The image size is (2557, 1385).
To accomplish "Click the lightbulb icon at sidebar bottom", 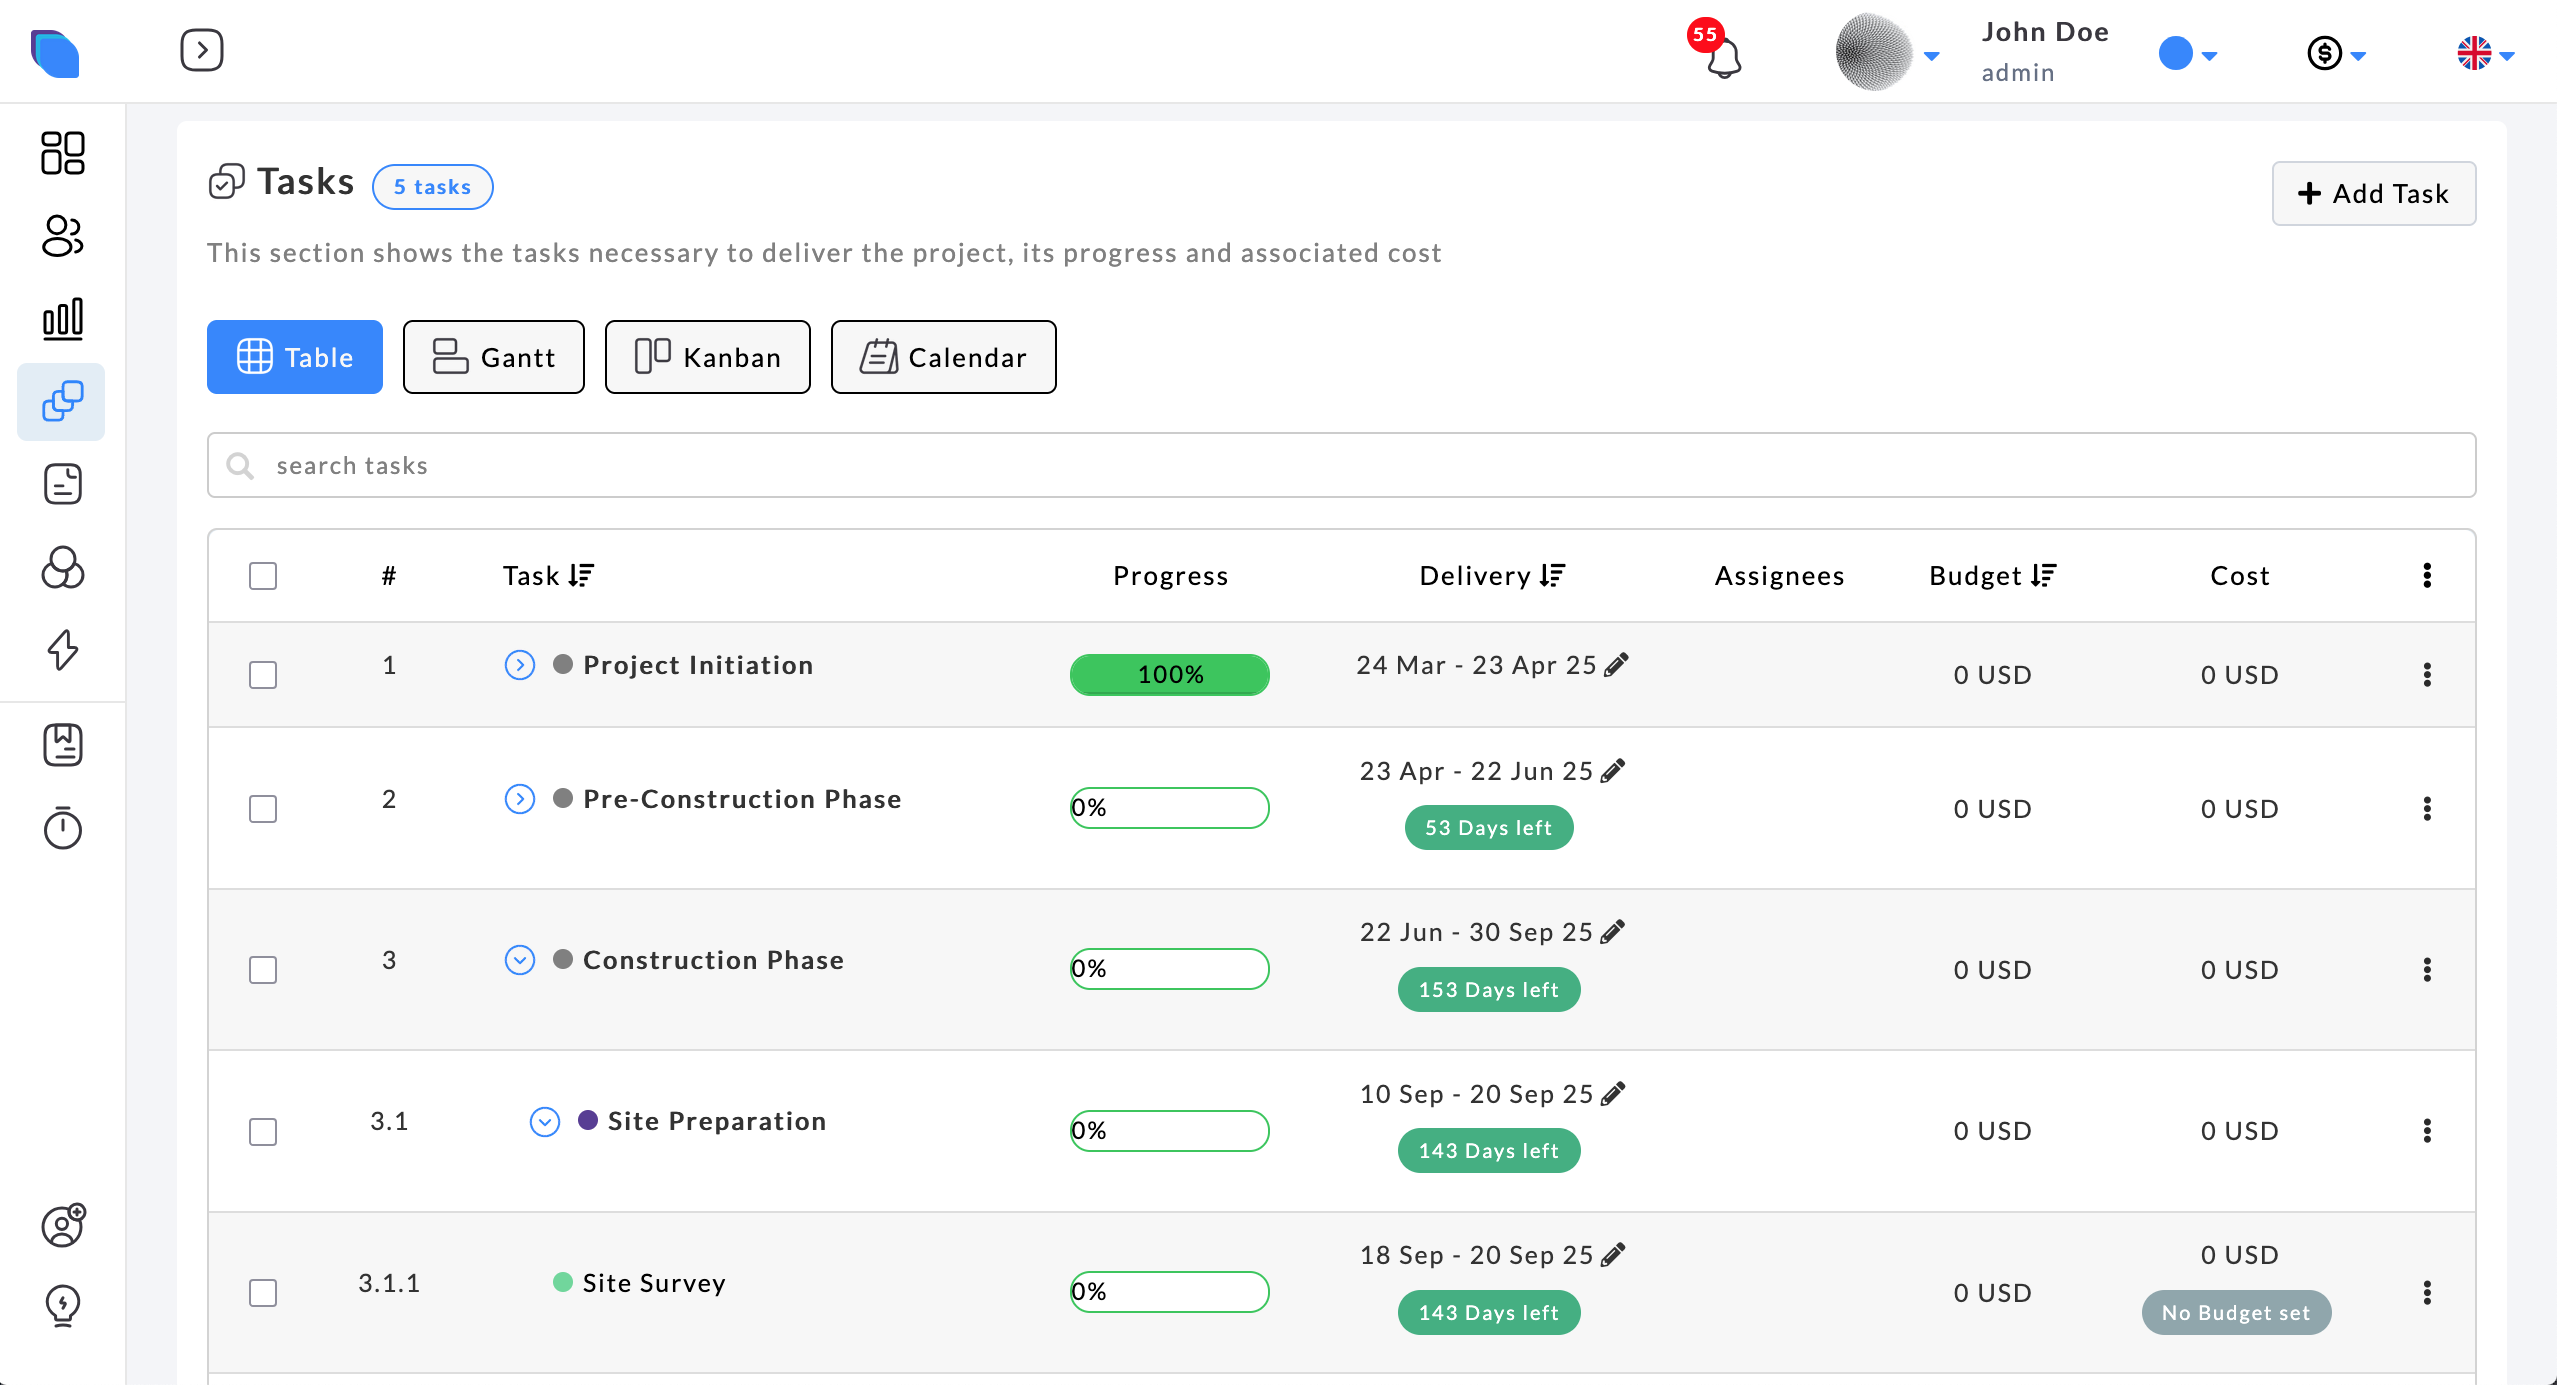I will click(x=62, y=1305).
